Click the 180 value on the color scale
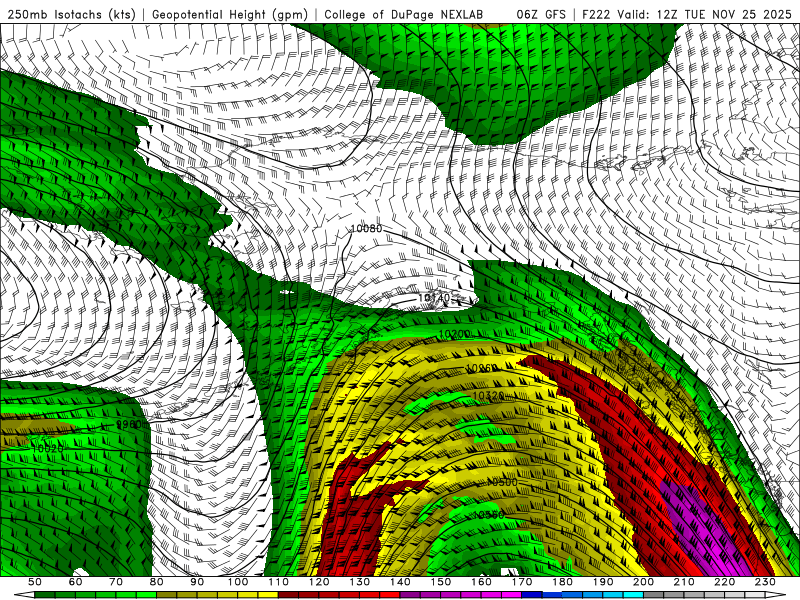 [x=562, y=582]
